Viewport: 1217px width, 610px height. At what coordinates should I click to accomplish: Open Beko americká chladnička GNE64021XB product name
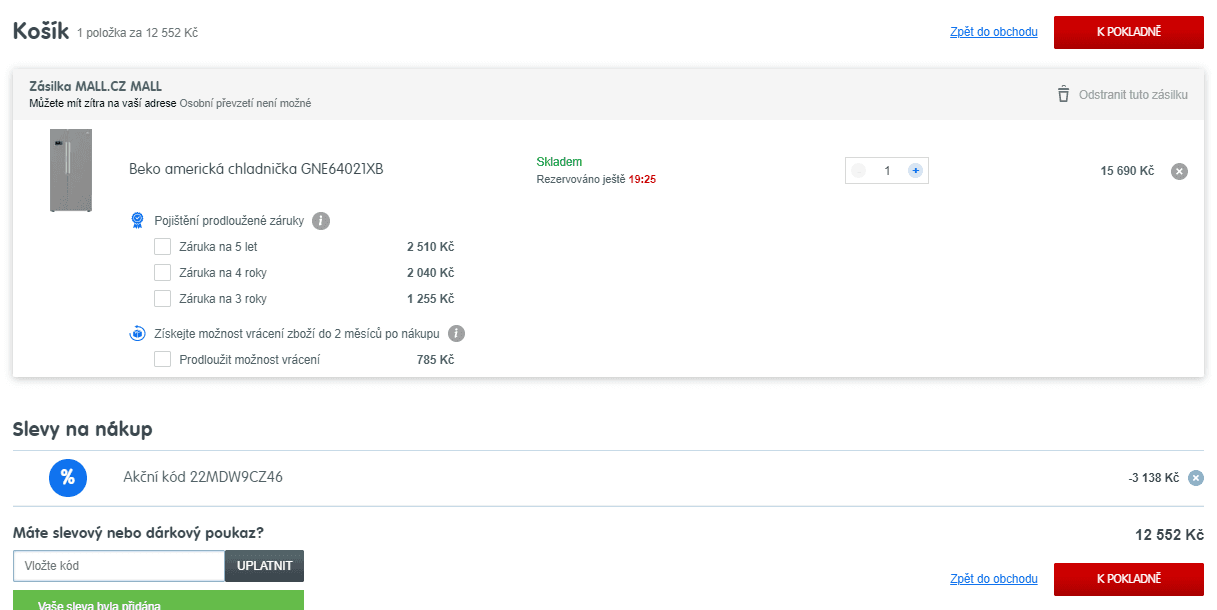pos(256,169)
